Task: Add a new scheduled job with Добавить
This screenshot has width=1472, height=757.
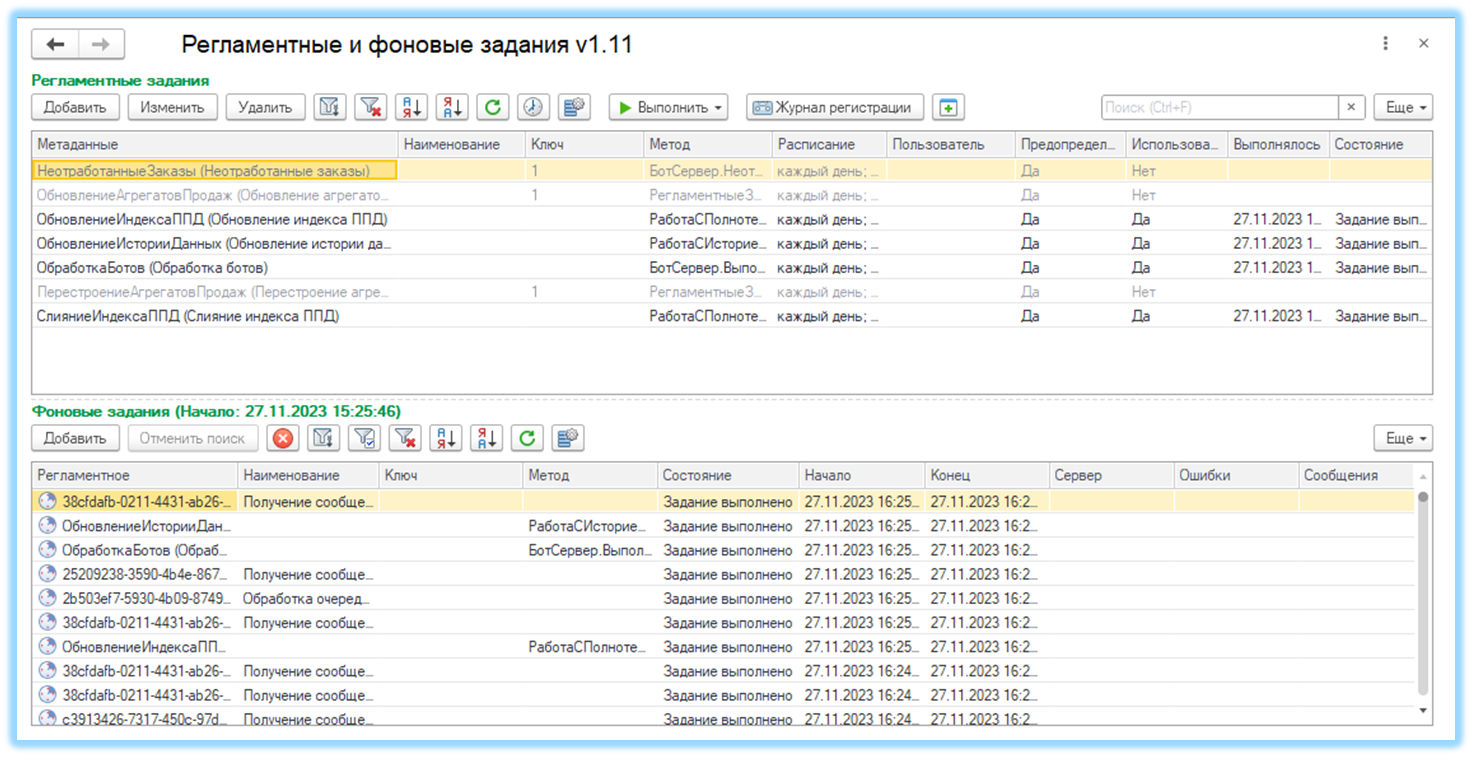Action: click(x=75, y=107)
